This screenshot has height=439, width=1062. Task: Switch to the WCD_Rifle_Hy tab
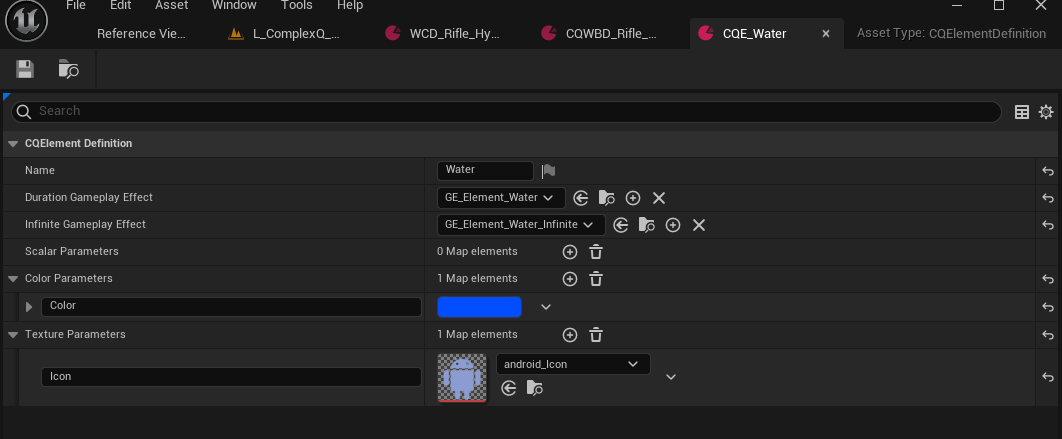tap(442, 33)
